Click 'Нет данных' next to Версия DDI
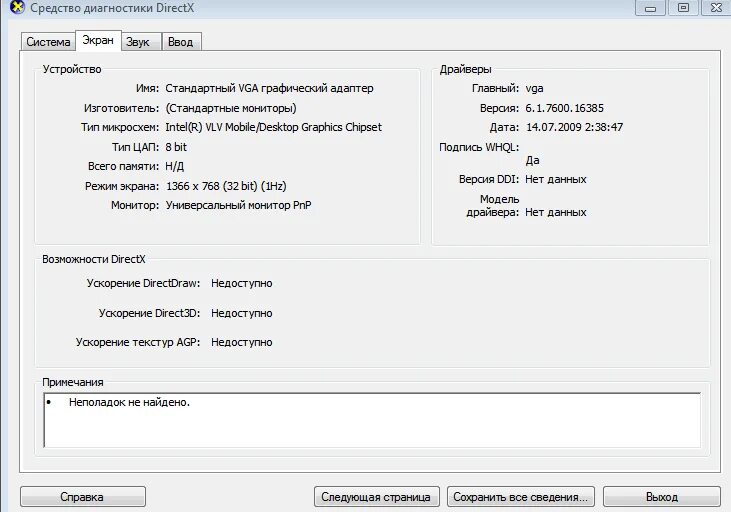This screenshot has width=731, height=512. click(x=556, y=180)
